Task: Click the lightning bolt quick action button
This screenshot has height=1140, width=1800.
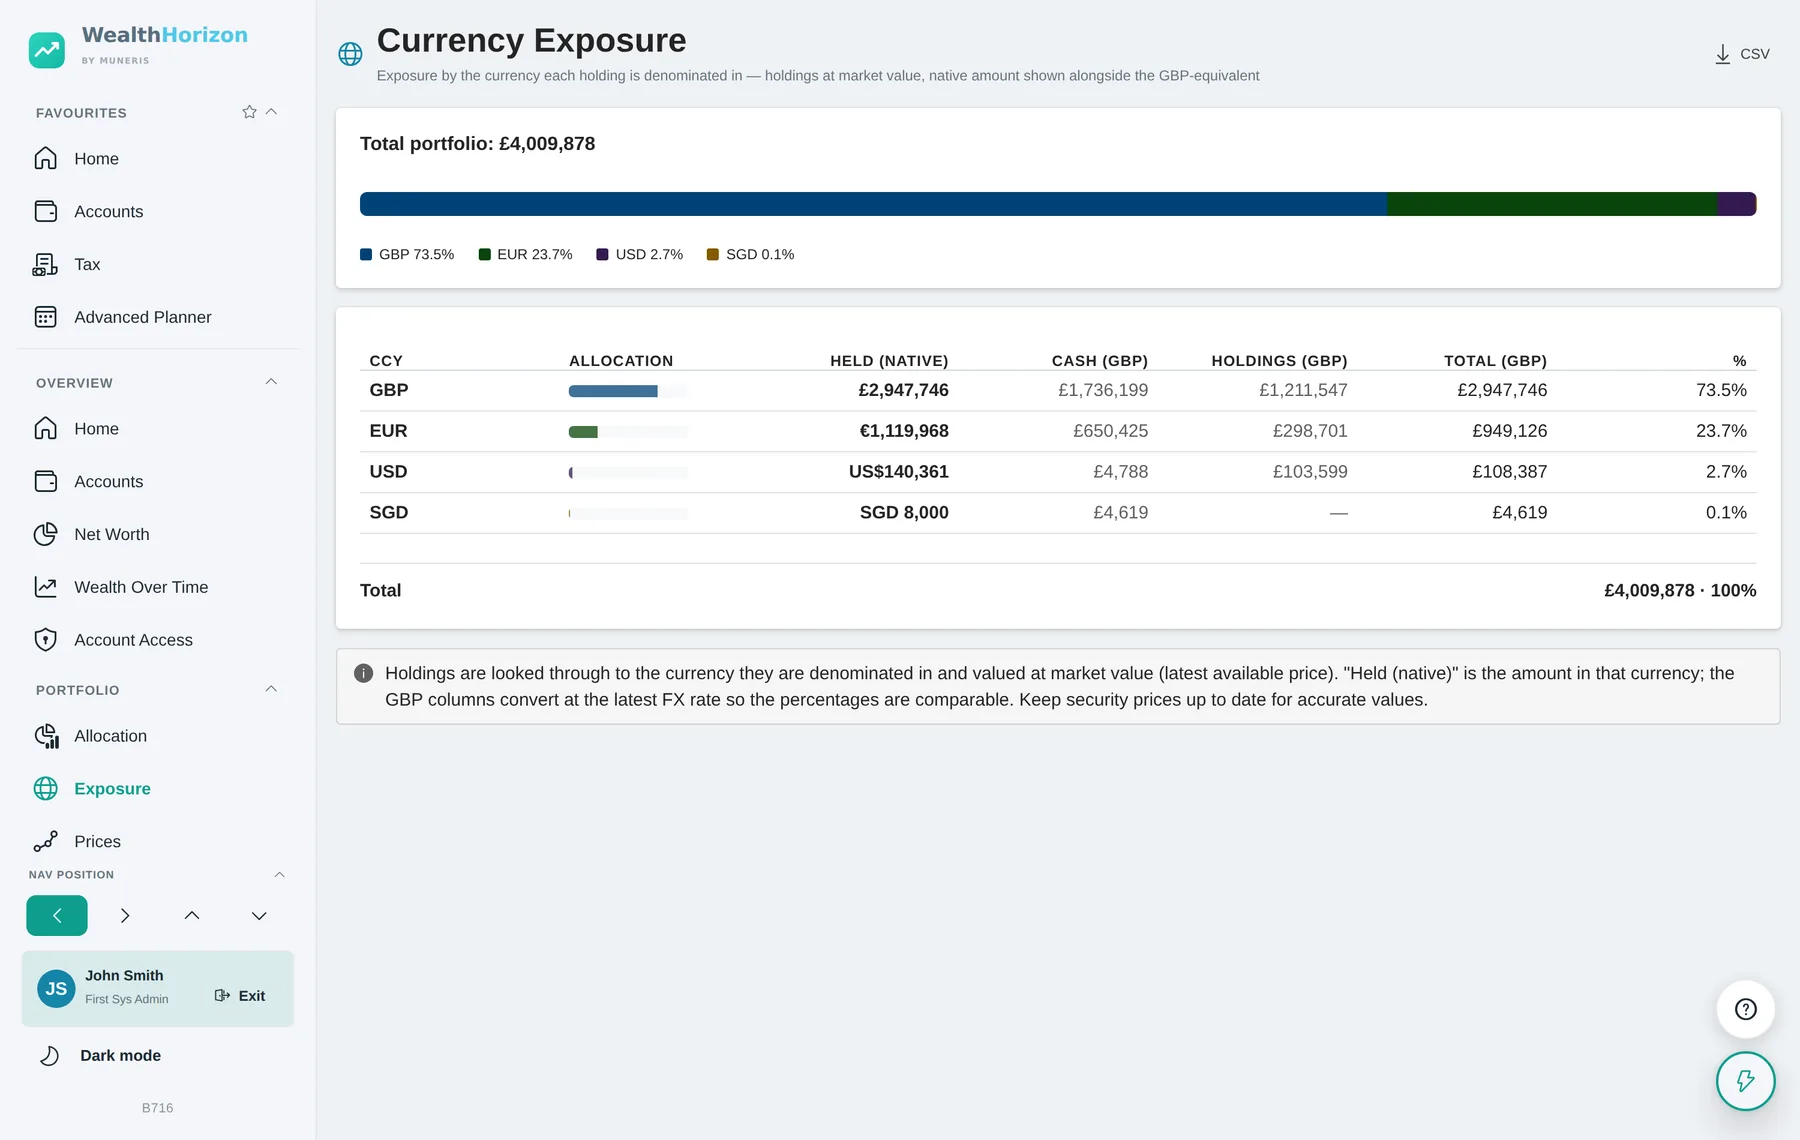Action: click(1745, 1081)
